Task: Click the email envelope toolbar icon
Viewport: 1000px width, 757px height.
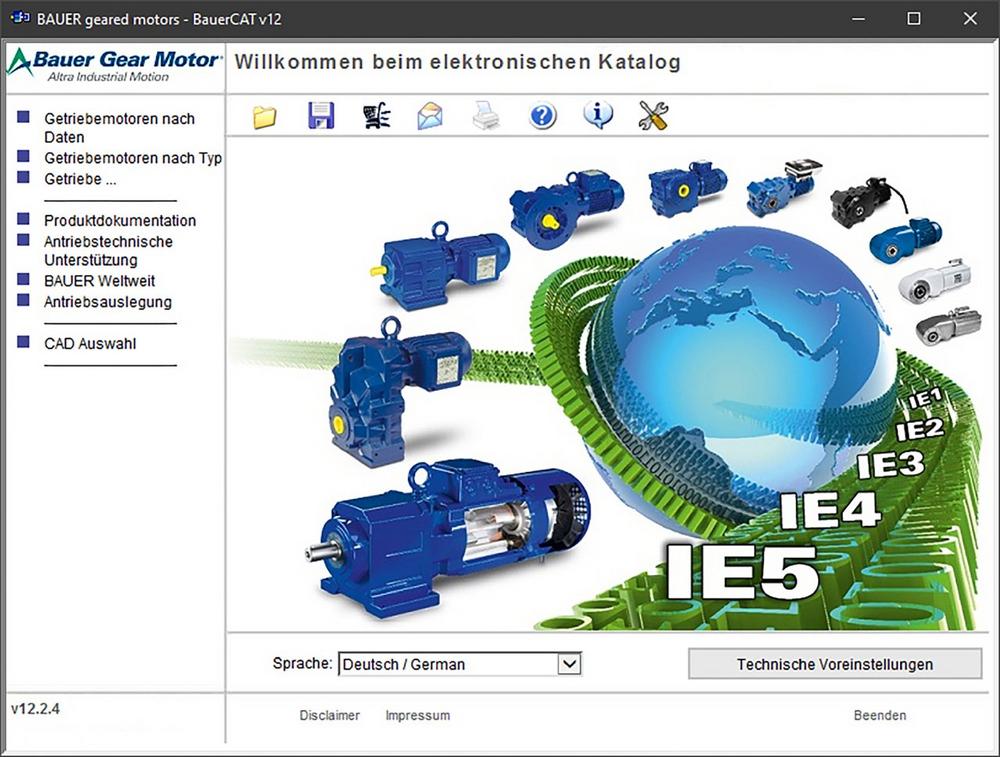Action: 430,117
